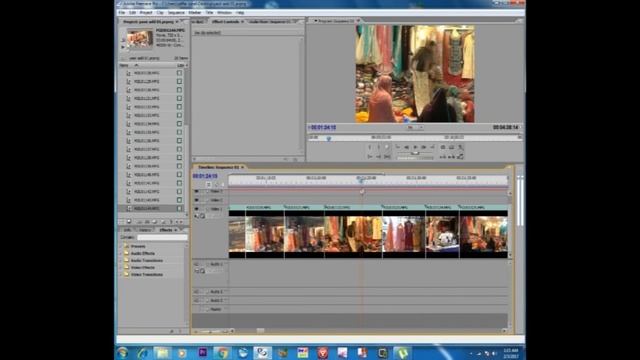
Task: Click the jog wheel strip in Program monitor
Action: 415,158
